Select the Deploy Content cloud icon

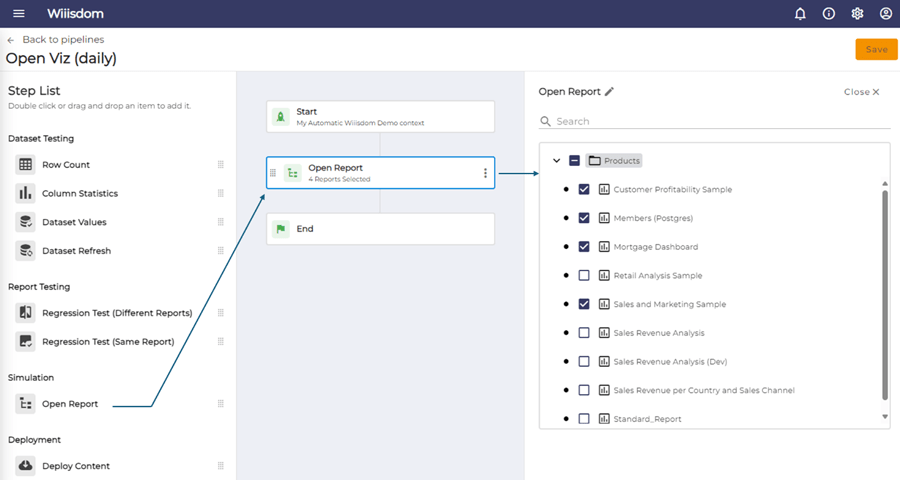(25, 466)
